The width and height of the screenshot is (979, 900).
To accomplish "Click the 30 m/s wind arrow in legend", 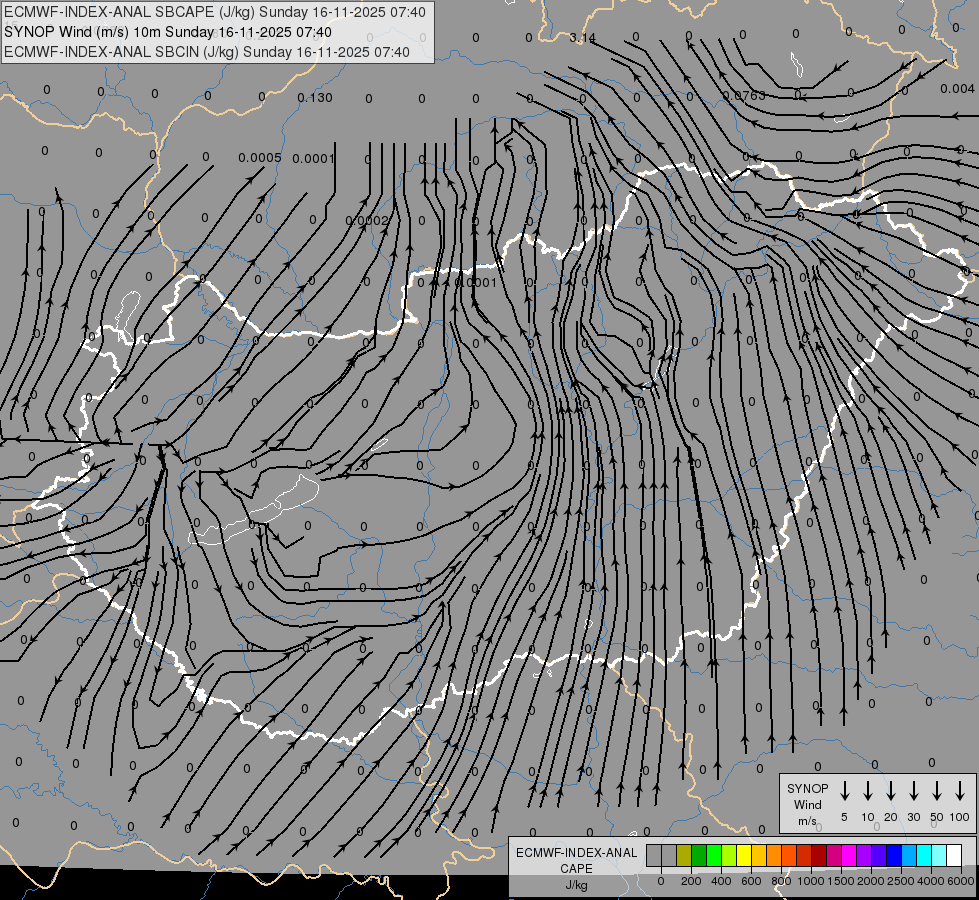I will (913, 791).
